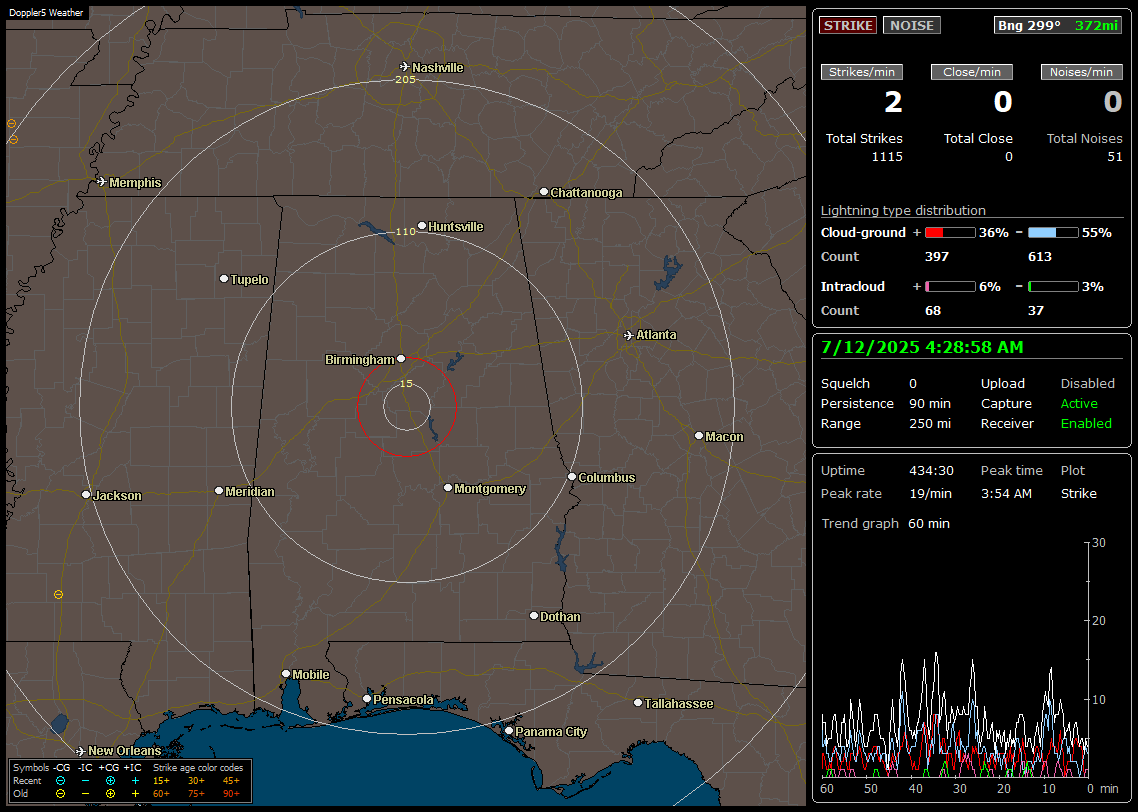Click the New Orleans airport plane icon
This screenshot has height=812, width=1138.
[81, 750]
